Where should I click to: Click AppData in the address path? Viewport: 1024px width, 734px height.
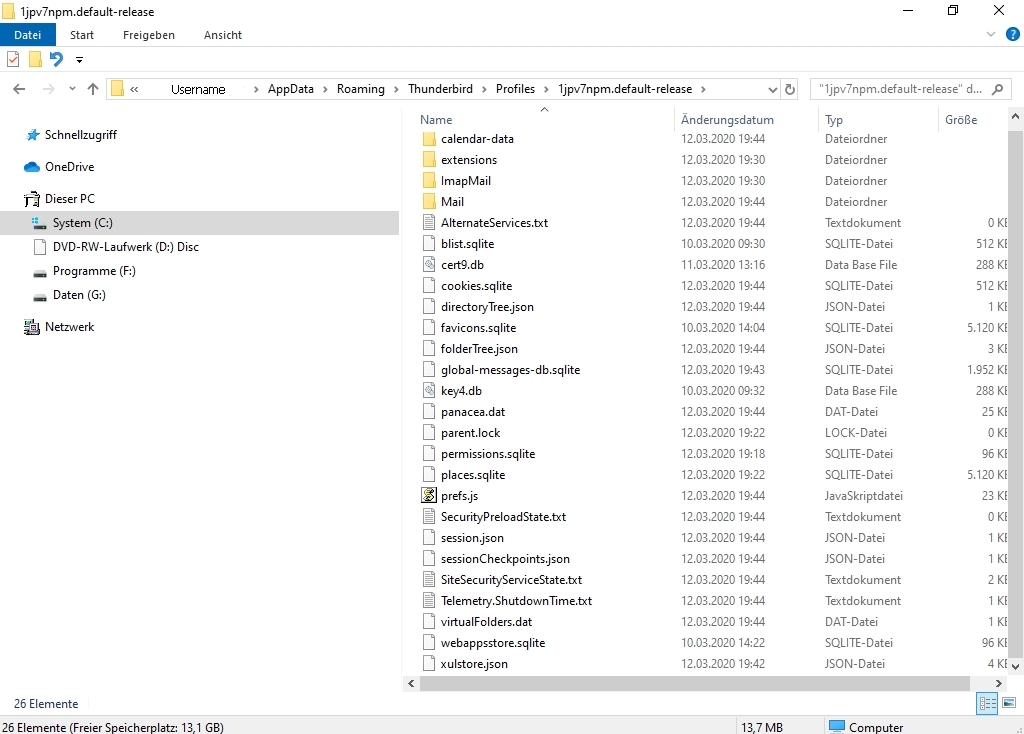pos(291,89)
